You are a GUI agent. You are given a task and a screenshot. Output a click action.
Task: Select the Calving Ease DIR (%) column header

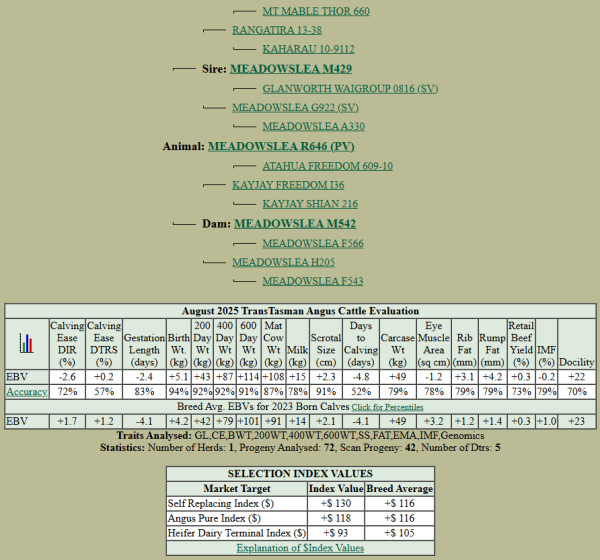(x=67, y=344)
